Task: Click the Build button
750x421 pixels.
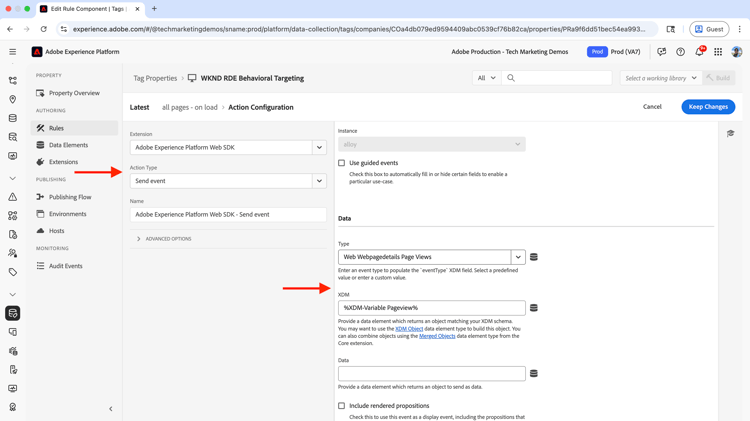Action: tap(718, 78)
